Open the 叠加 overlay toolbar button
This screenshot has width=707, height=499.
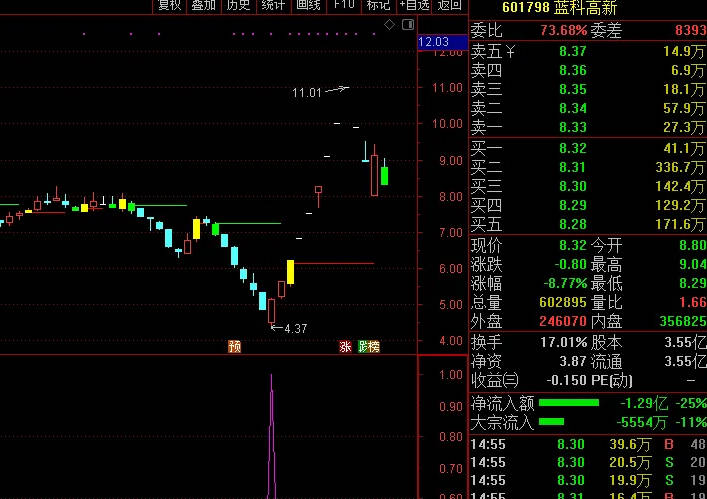(x=204, y=5)
